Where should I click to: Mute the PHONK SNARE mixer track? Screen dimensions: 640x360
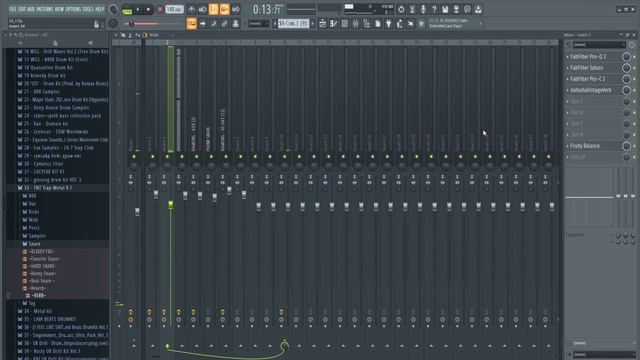(211, 157)
